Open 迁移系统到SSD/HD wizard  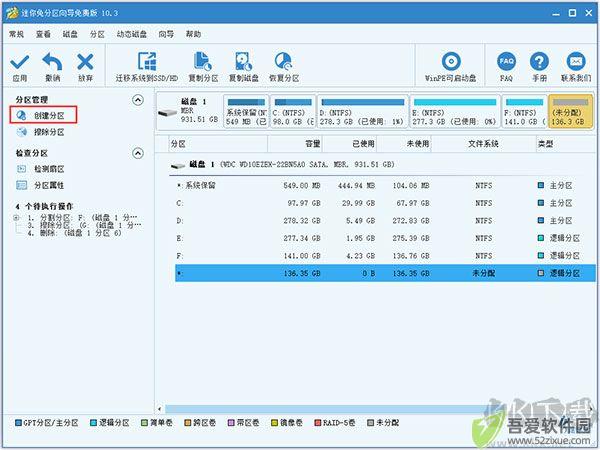147,67
